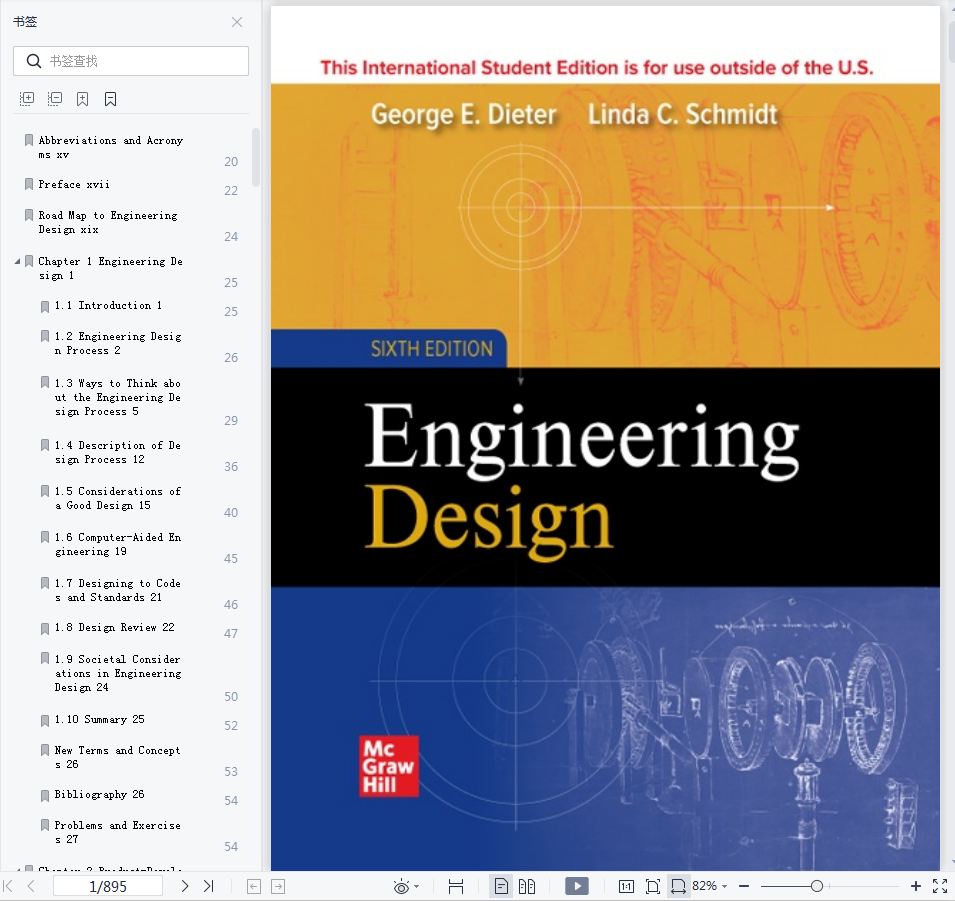Click bookmark ribbon icon beside 1.10 Summary
The image size is (955, 901).
pyautogui.click(x=44, y=721)
